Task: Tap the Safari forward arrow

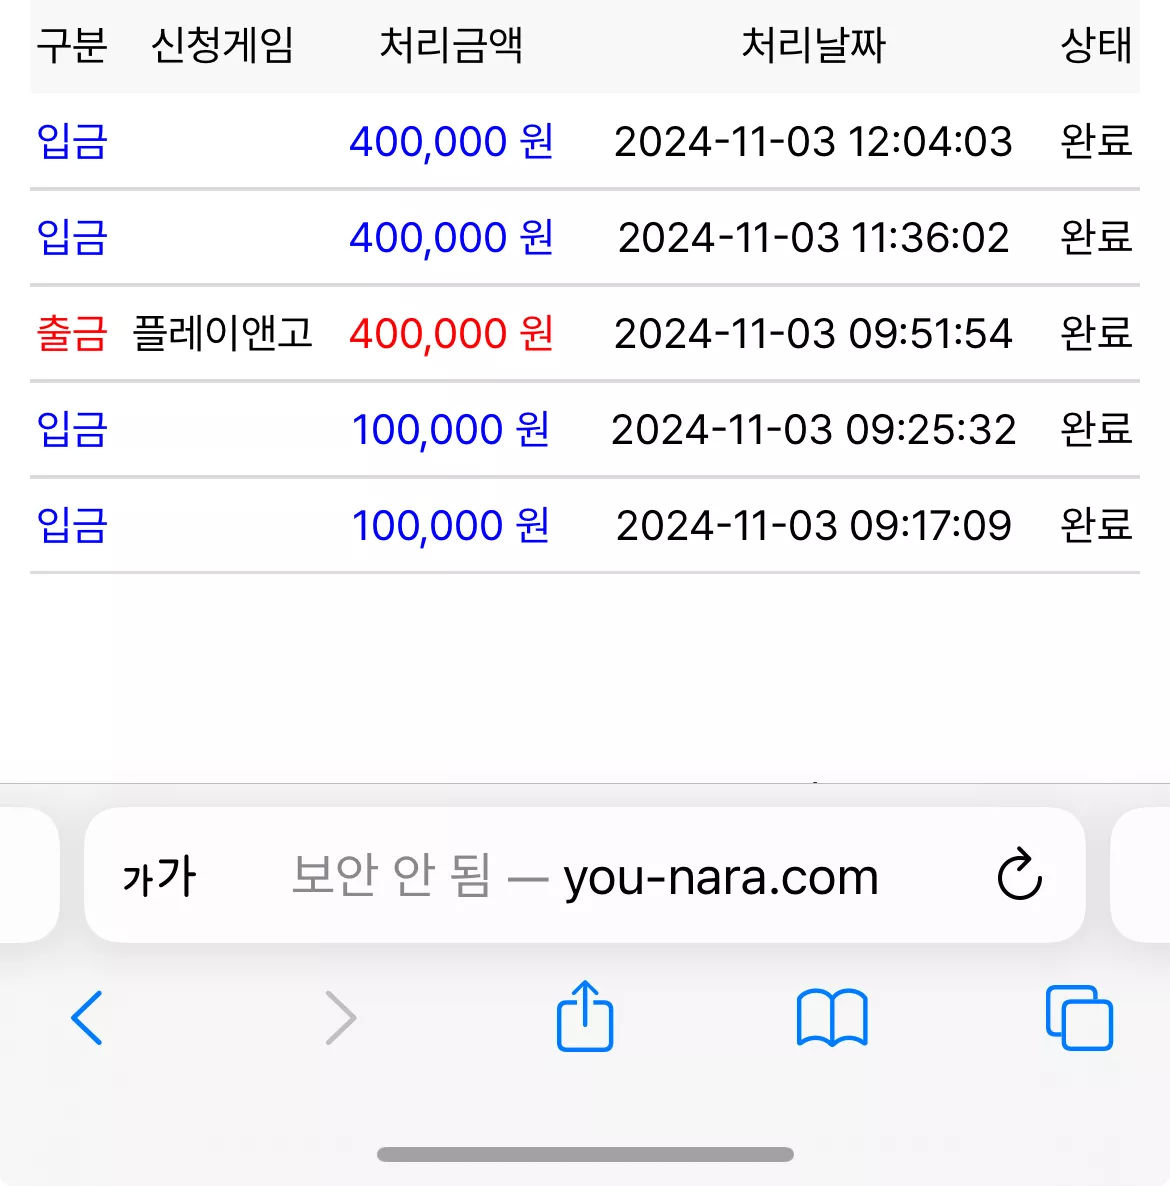Action: 340,1017
